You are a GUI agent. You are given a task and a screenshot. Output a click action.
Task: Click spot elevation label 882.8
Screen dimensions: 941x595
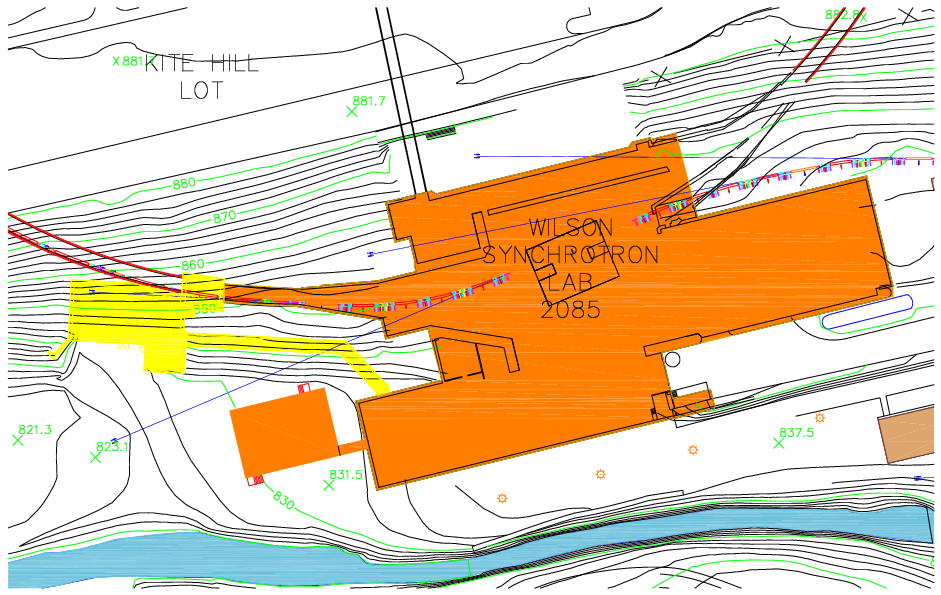click(x=842, y=14)
